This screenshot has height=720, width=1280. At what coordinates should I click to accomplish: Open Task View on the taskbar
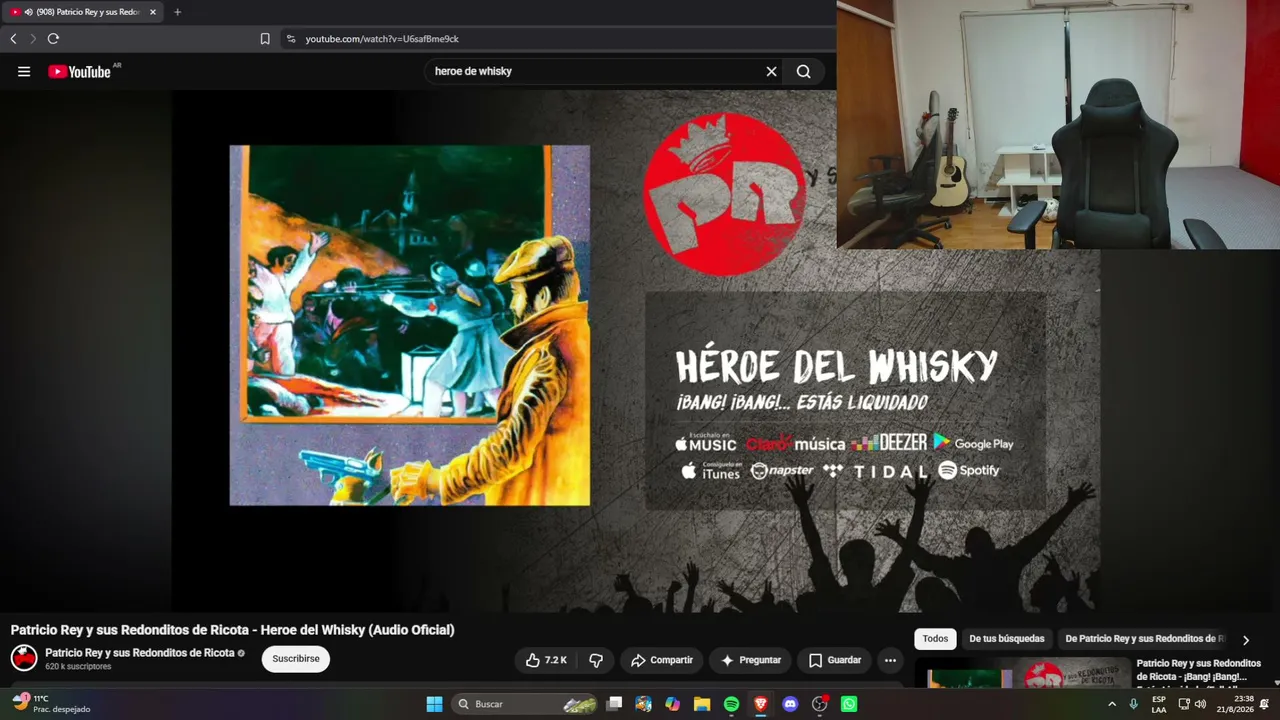614,704
